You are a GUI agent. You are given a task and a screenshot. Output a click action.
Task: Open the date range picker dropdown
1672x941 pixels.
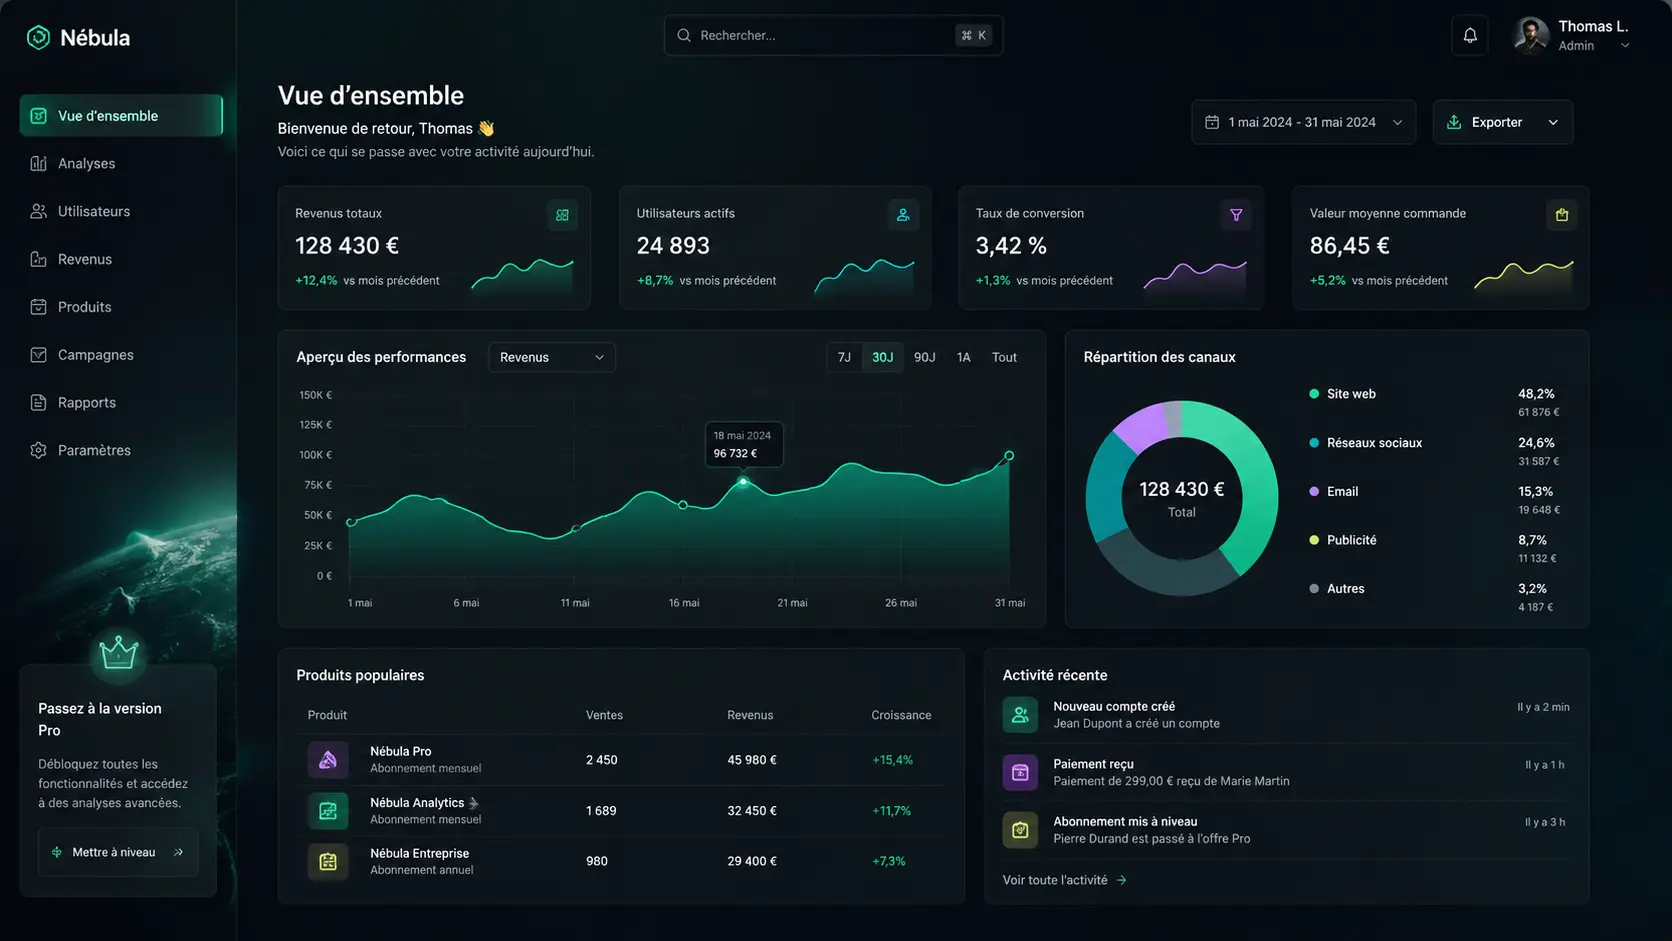1303,122
